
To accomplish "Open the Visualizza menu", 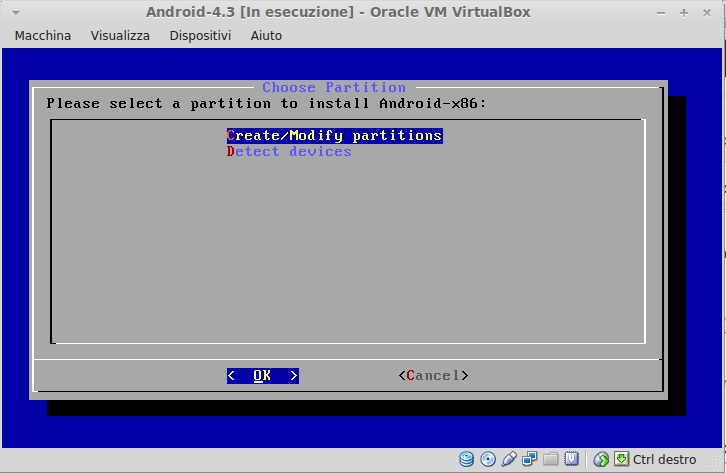I will [x=120, y=36].
